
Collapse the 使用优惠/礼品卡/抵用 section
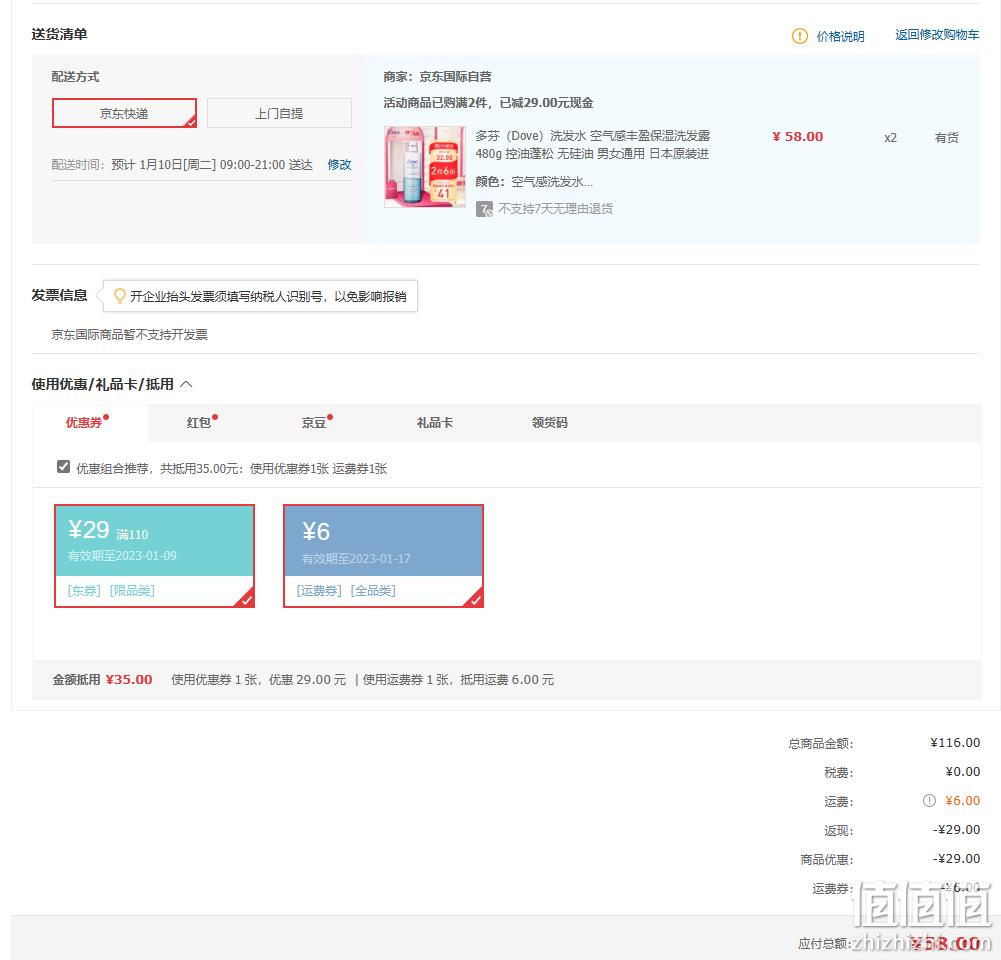186,384
